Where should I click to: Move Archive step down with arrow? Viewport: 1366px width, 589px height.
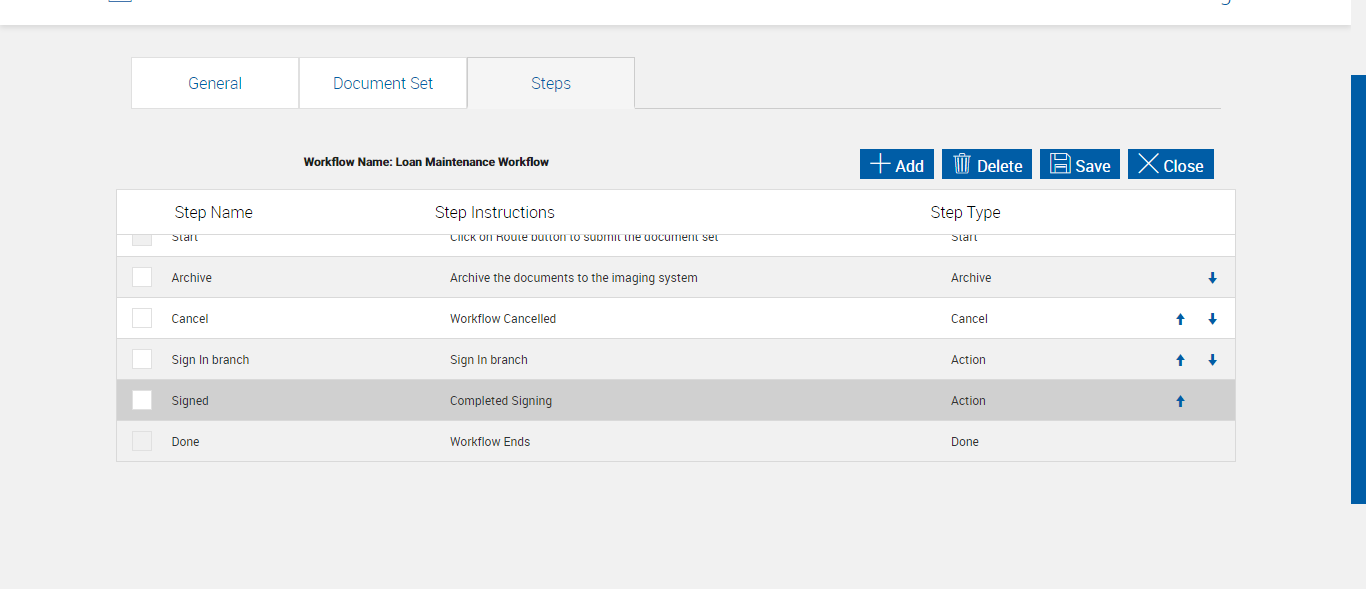[x=1212, y=278]
